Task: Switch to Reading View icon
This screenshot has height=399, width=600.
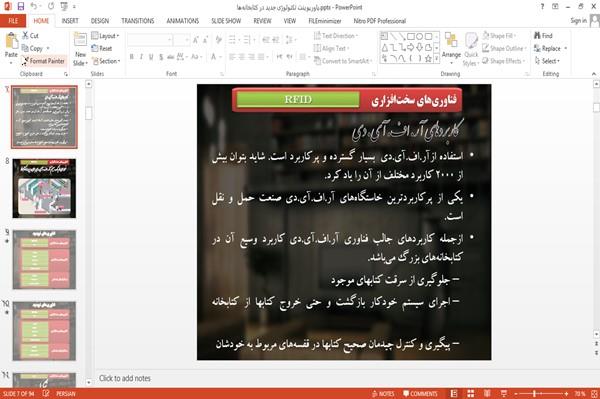Action: pos(487,394)
